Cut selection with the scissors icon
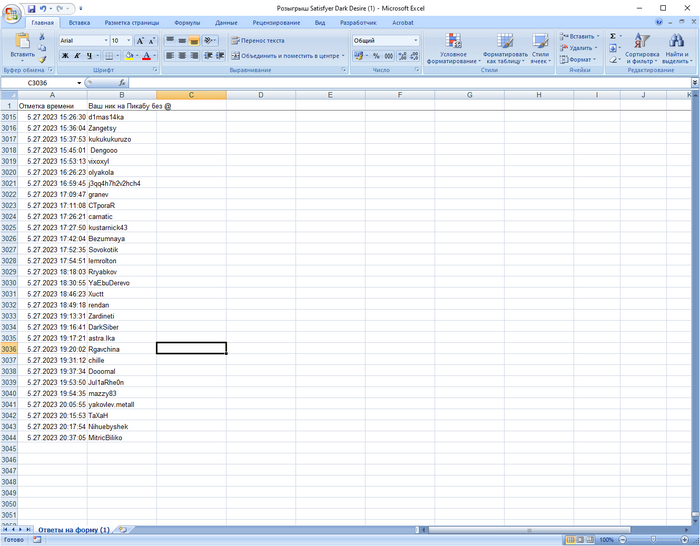The width and height of the screenshot is (700, 546). 42,37
